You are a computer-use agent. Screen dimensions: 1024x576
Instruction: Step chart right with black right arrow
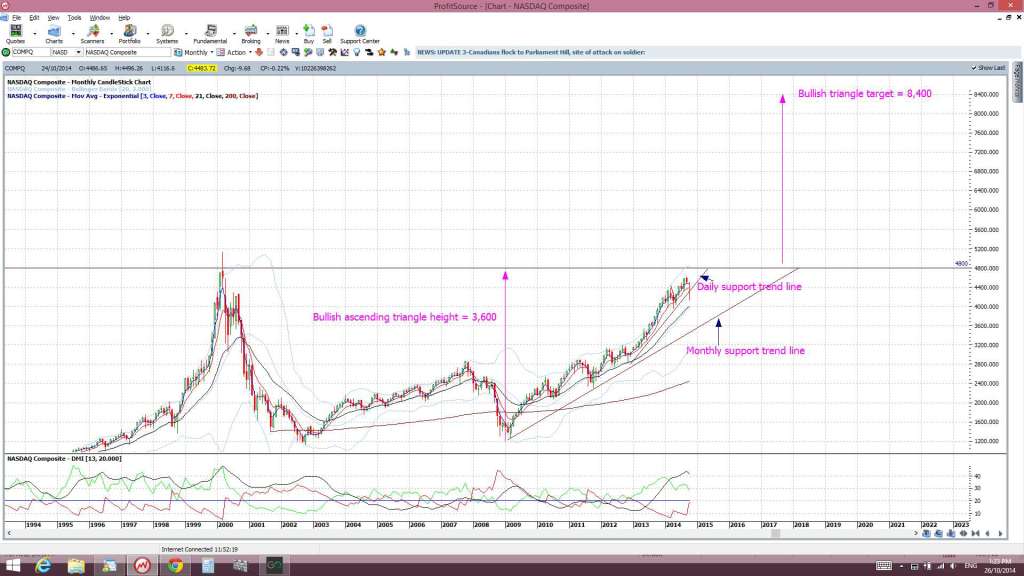pos(1000,534)
